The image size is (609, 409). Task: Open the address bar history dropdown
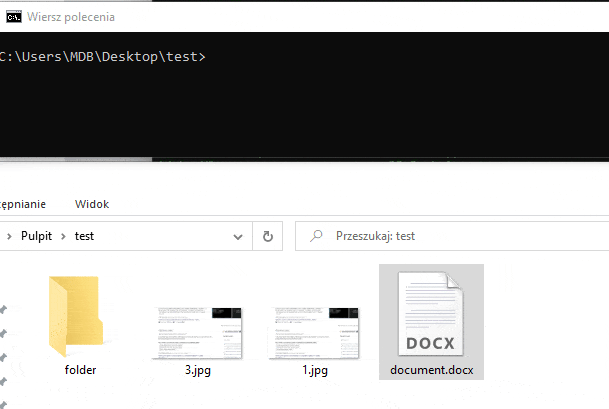tap(237, 237)
